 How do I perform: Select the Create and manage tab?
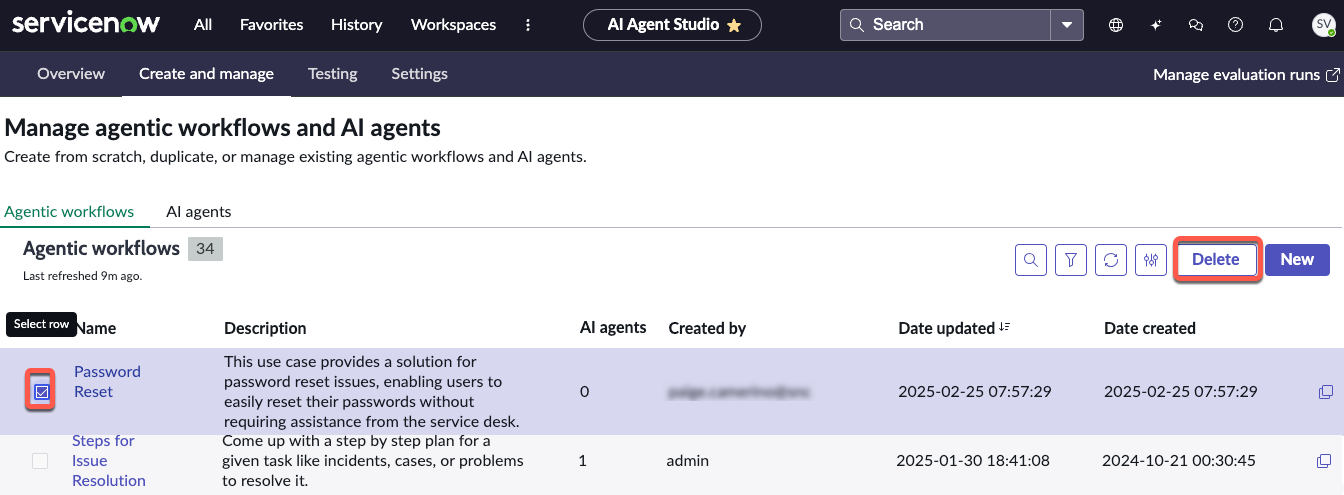206,74
